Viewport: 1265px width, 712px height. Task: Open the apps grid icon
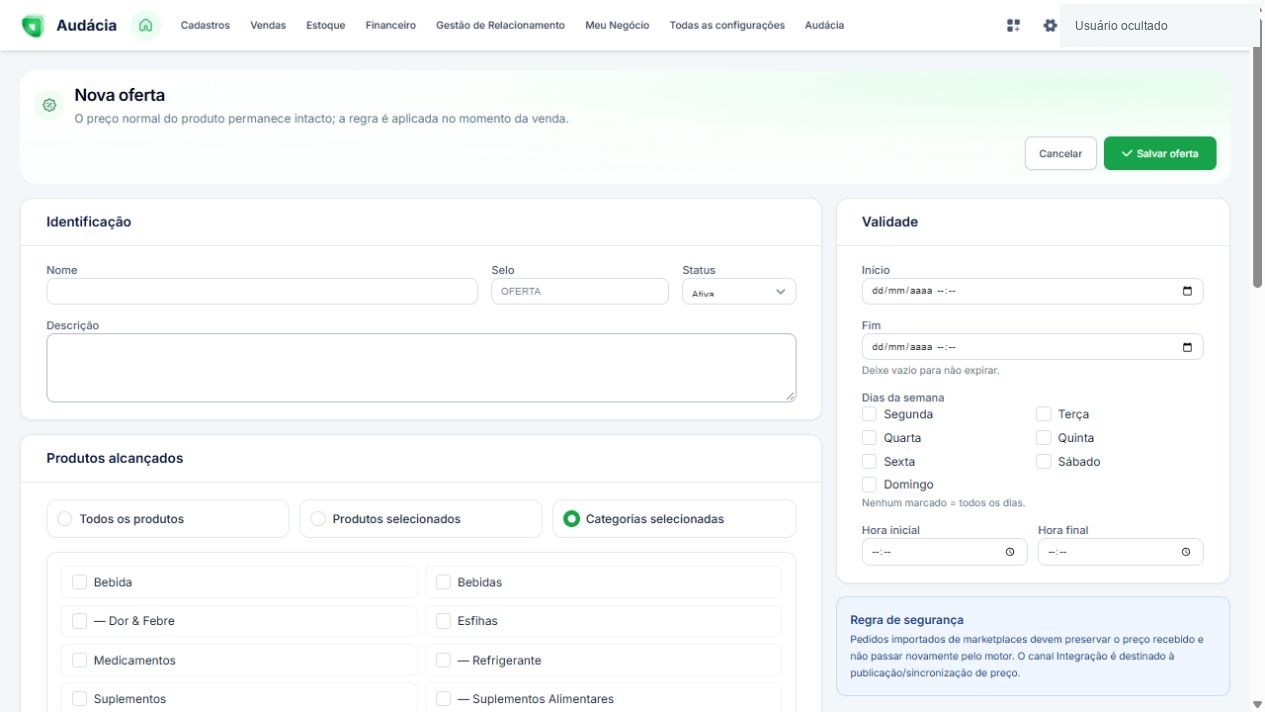[x=1013, y=26]
